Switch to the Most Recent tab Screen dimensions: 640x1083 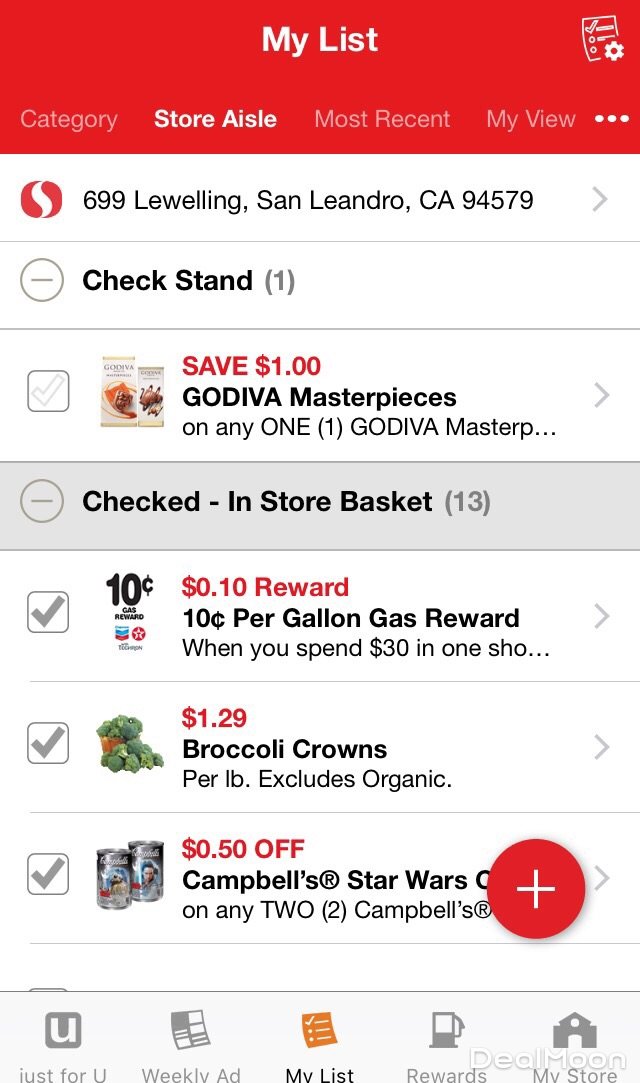tap(382, 120)
